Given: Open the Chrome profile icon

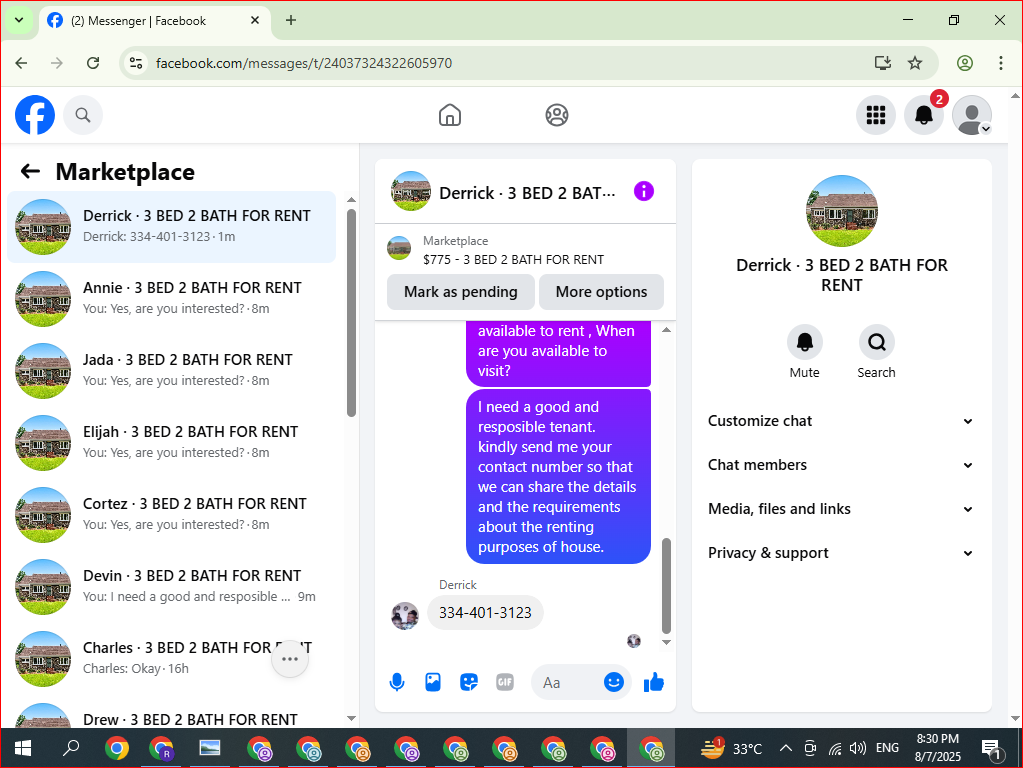Looking at the screenshot, I should tap(964, 63).
